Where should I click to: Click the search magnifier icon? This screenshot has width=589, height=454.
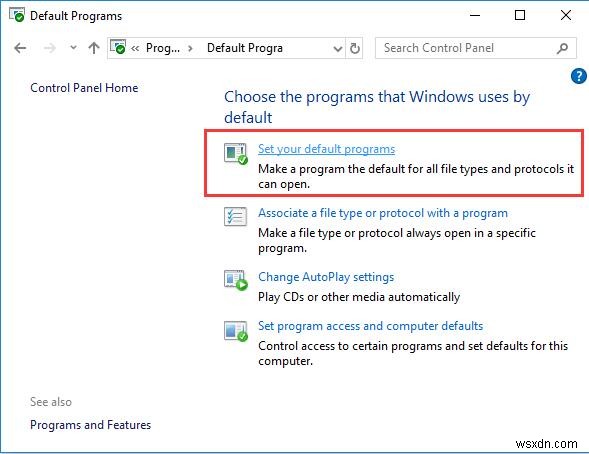[x=562, y=48]
